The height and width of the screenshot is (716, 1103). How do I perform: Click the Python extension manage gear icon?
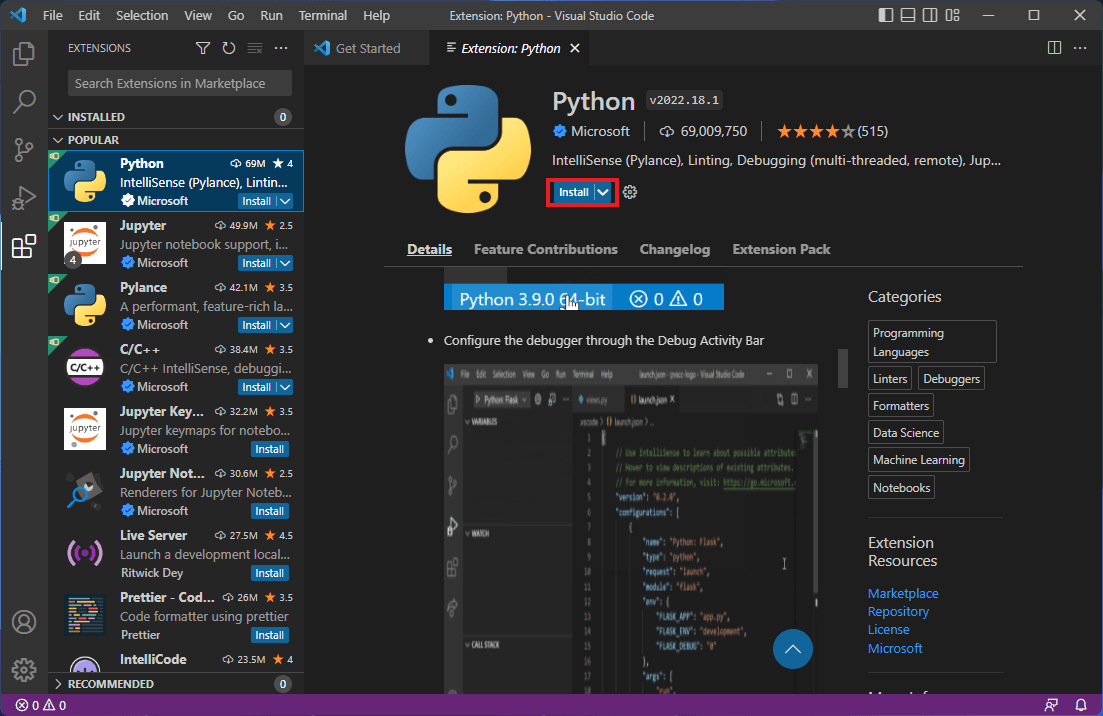(630, 192)
